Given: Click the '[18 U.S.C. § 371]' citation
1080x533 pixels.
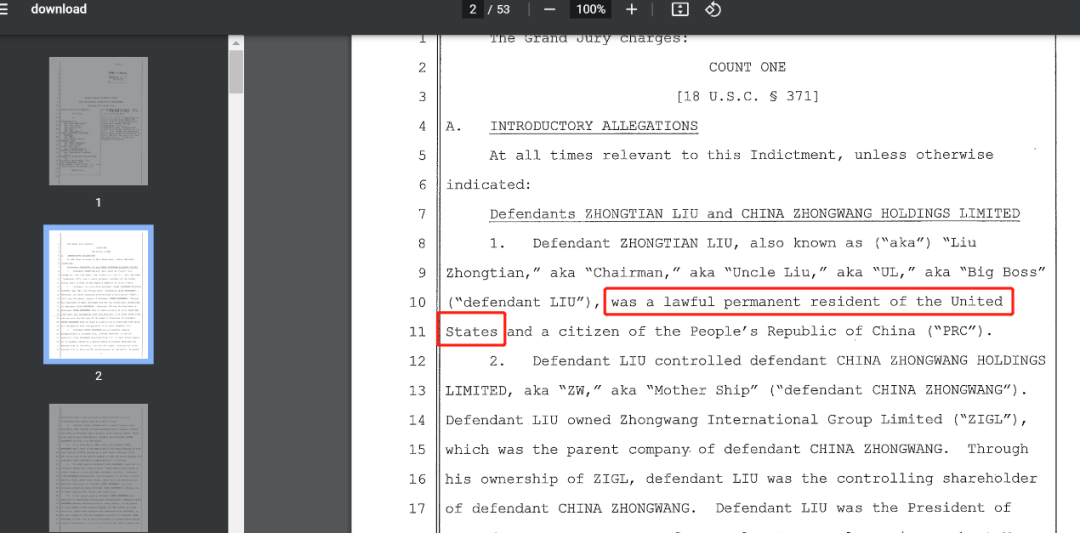Looking at the screenshot, I should (x=747, y=97).
